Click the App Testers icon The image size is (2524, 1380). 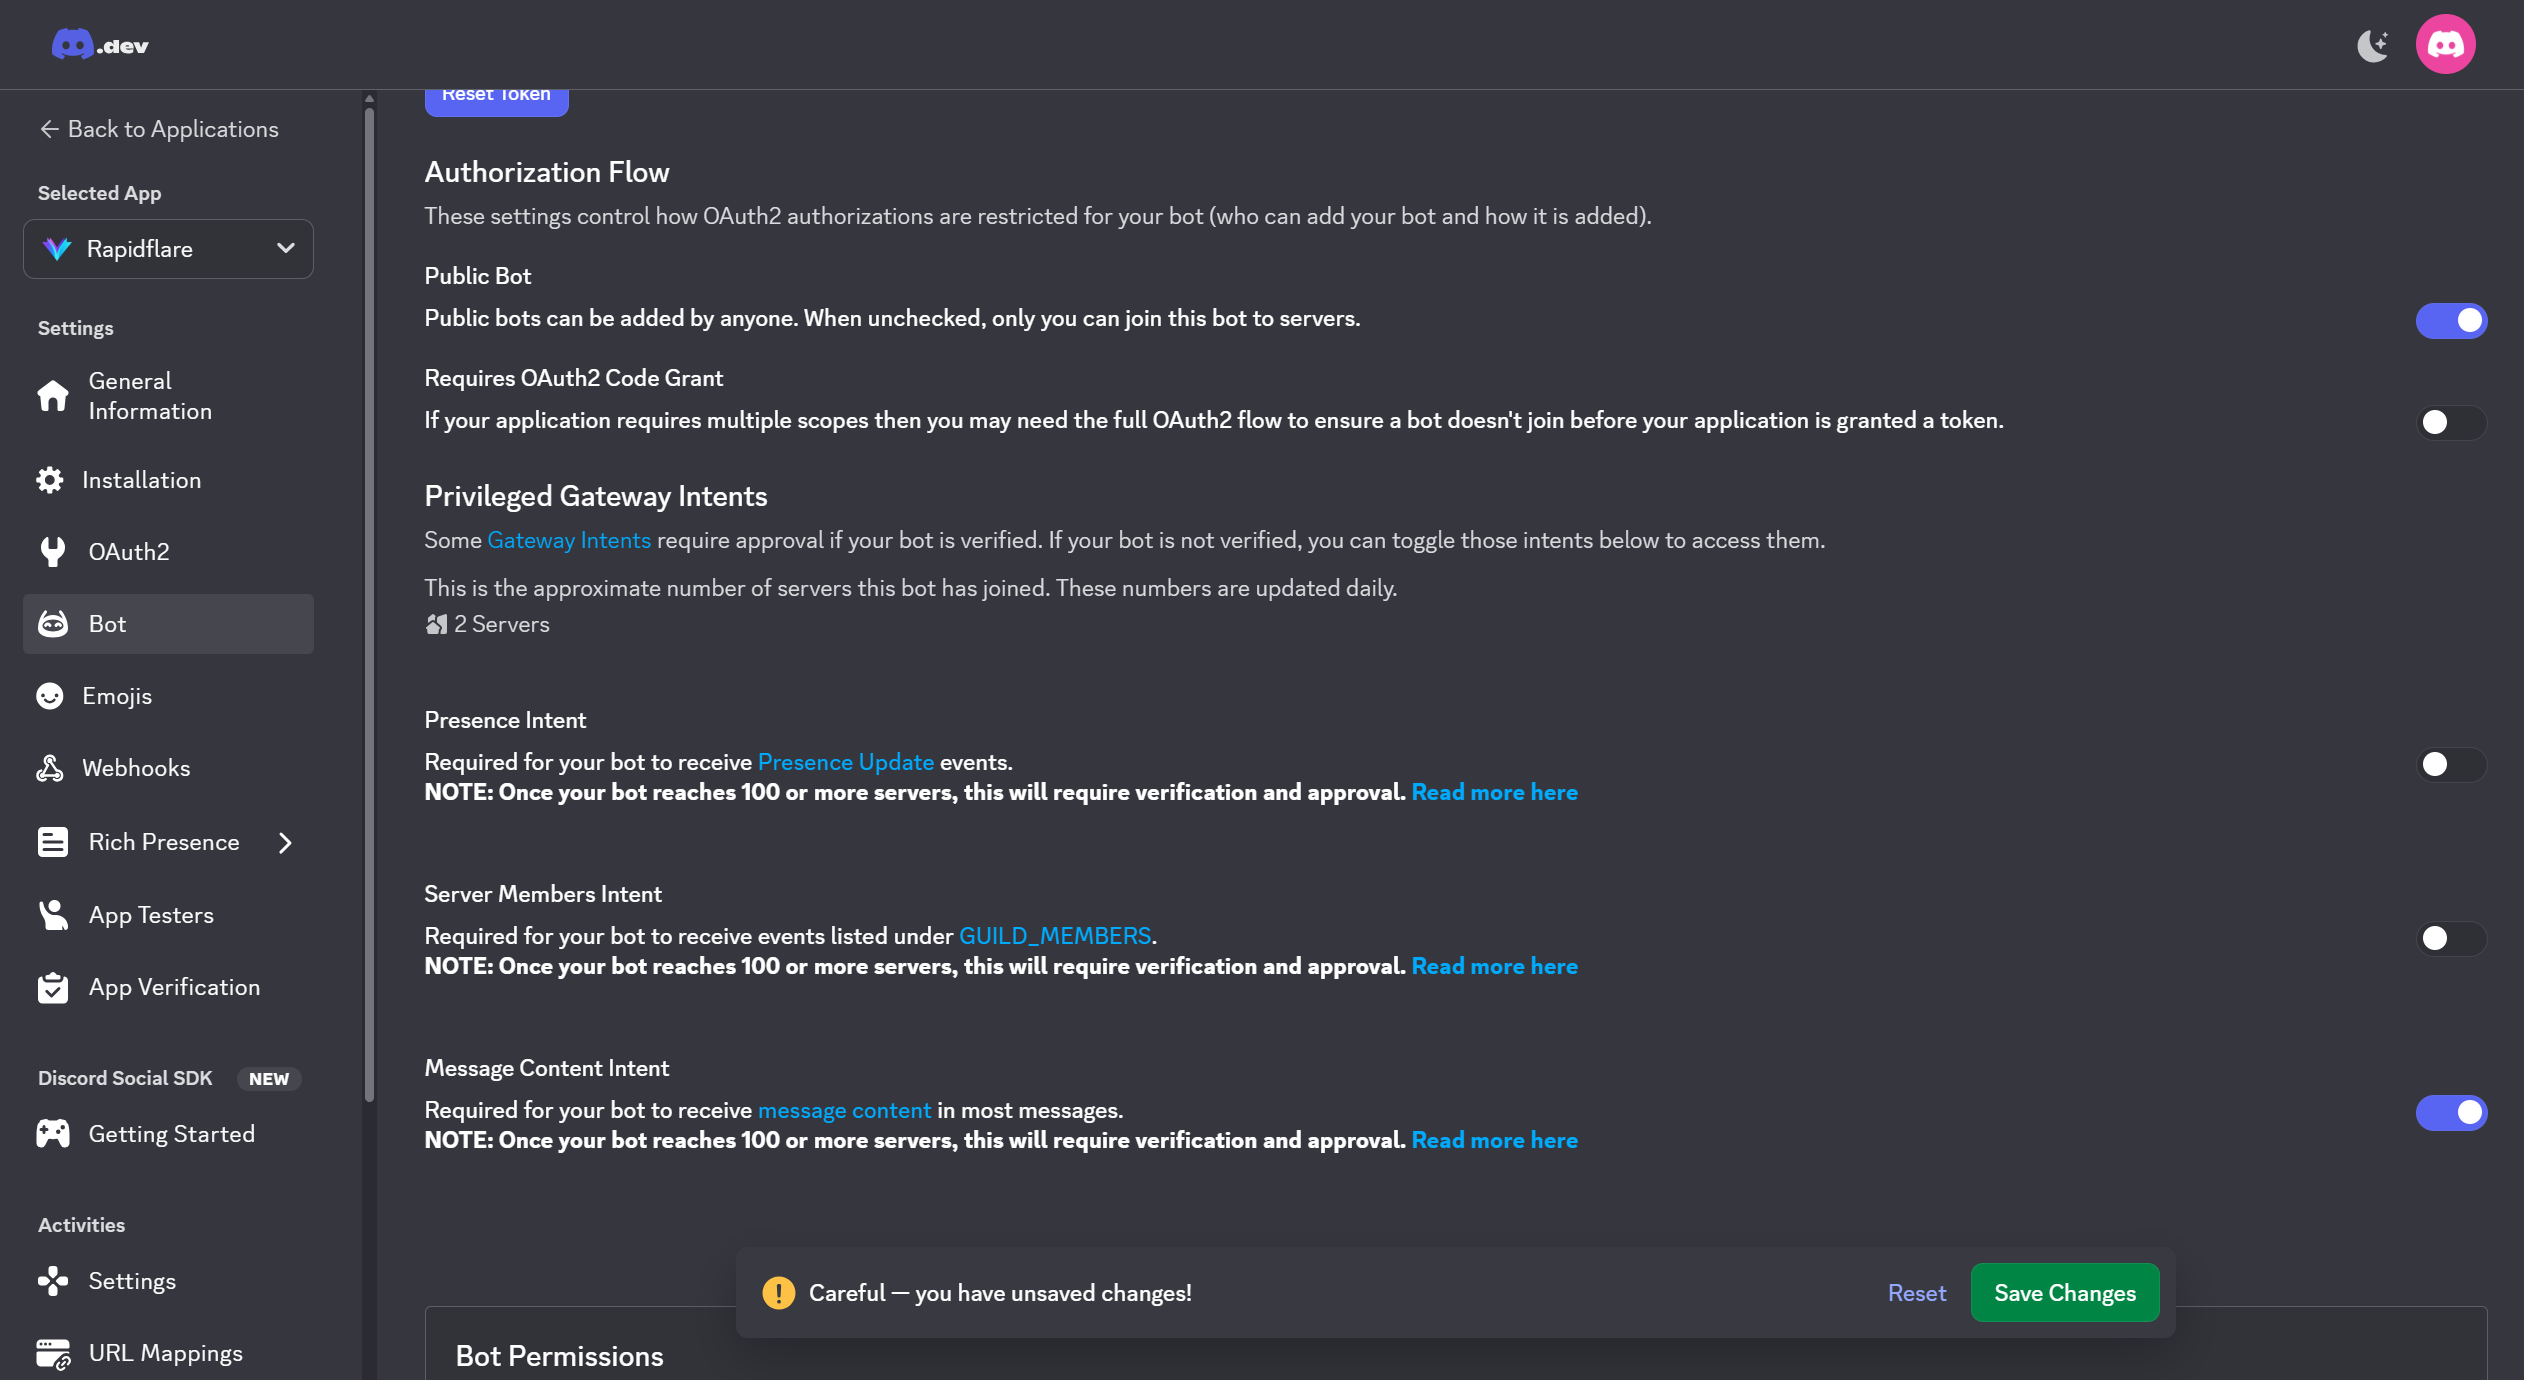click(53, 915)
